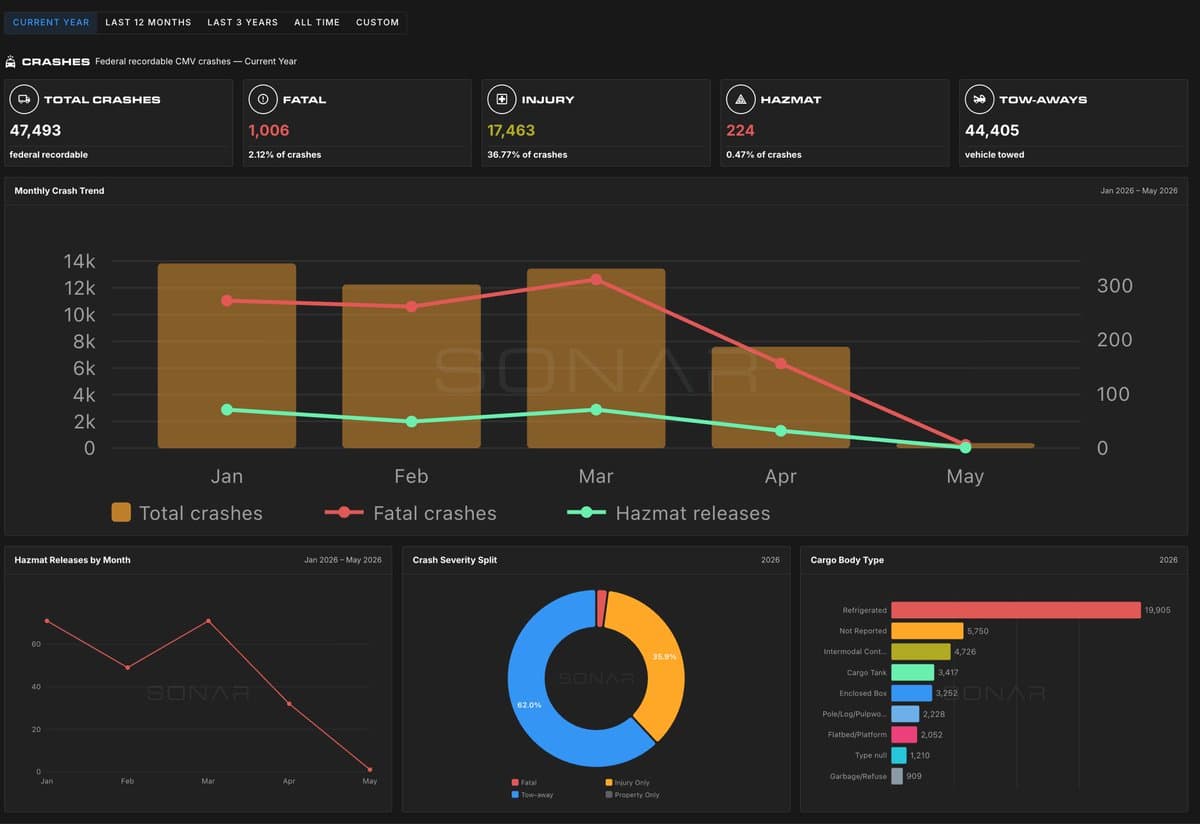Screen dimensions: 1200x824
Task: Click the Cargo Body Type title
Action: pos(847,560)
